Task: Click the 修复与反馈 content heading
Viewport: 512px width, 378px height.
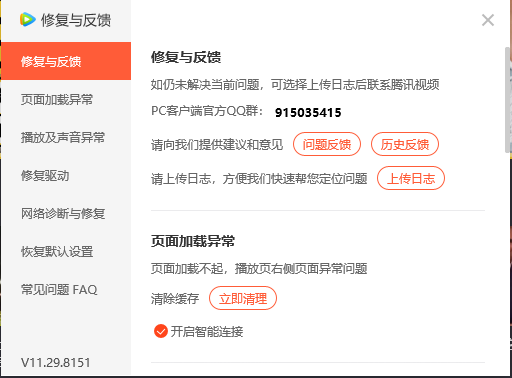Action: (186, 57)
